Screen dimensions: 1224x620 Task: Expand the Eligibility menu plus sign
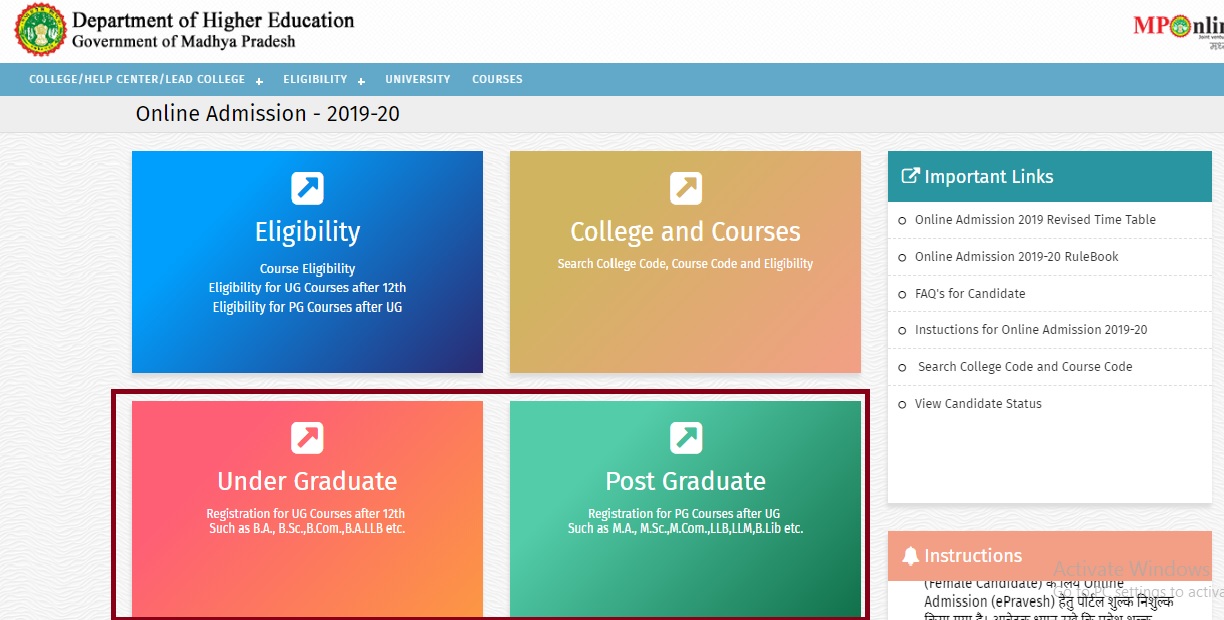pyautogui.click(x=361, y=81)
